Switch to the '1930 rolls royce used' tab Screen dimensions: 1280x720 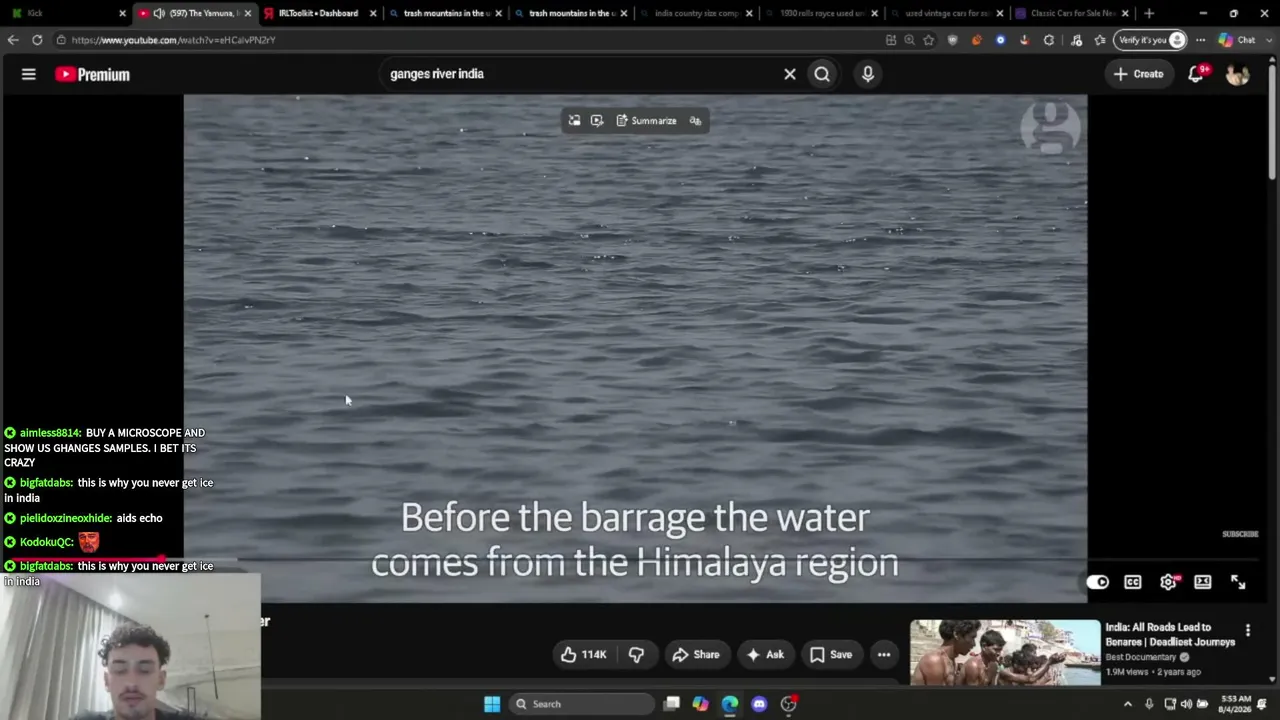821,13
